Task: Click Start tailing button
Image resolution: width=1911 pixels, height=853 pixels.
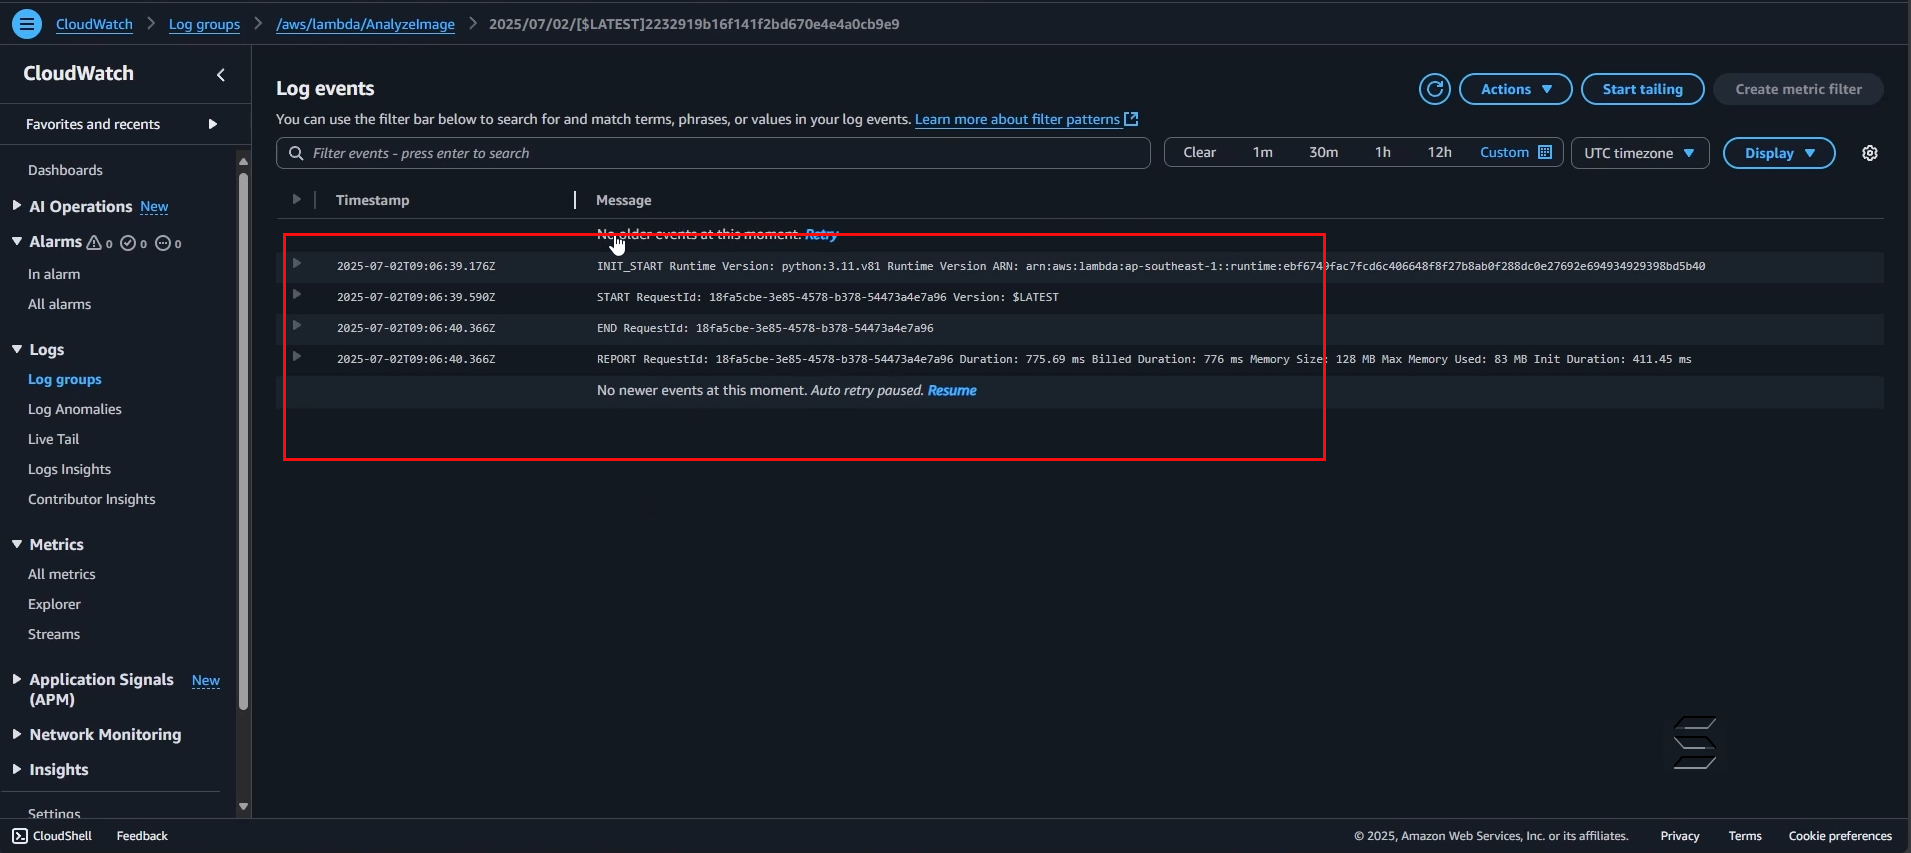Action: (1642, 89)
